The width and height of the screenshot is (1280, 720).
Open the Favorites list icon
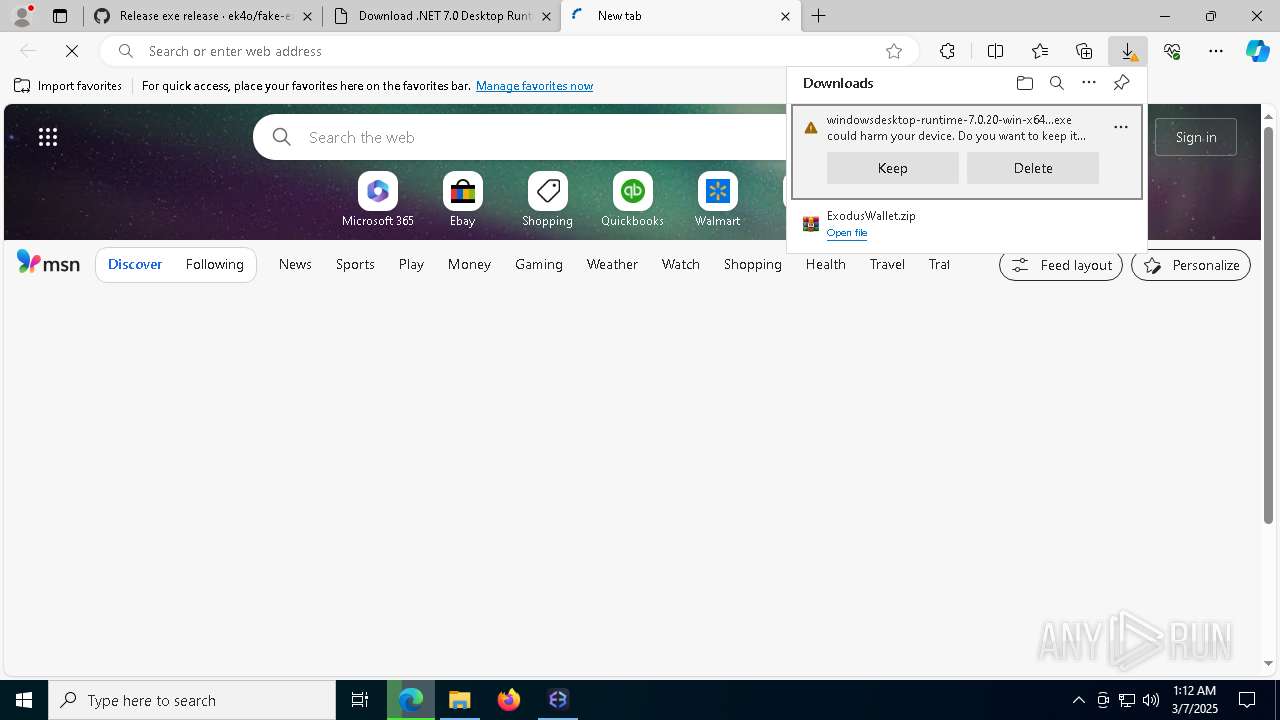[1040, 51]
